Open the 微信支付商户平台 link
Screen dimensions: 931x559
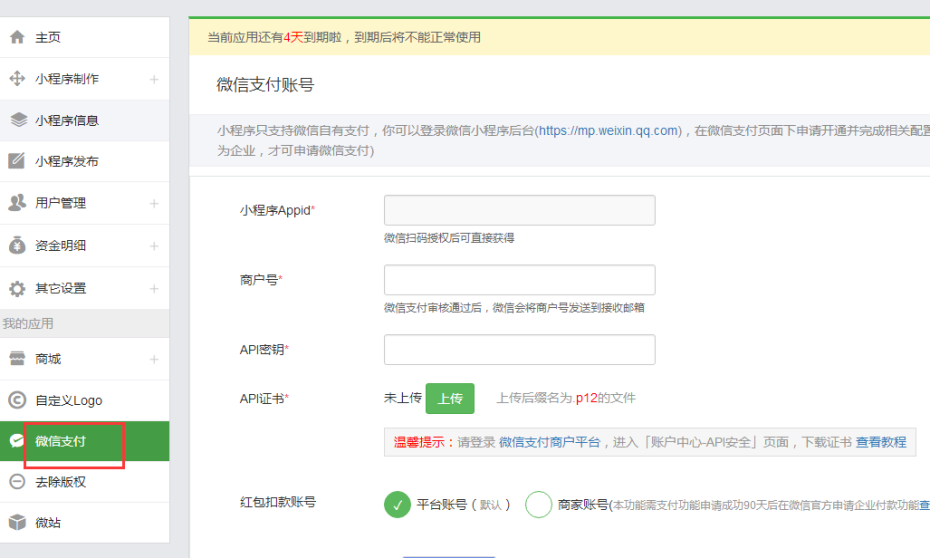pos(549,441)
